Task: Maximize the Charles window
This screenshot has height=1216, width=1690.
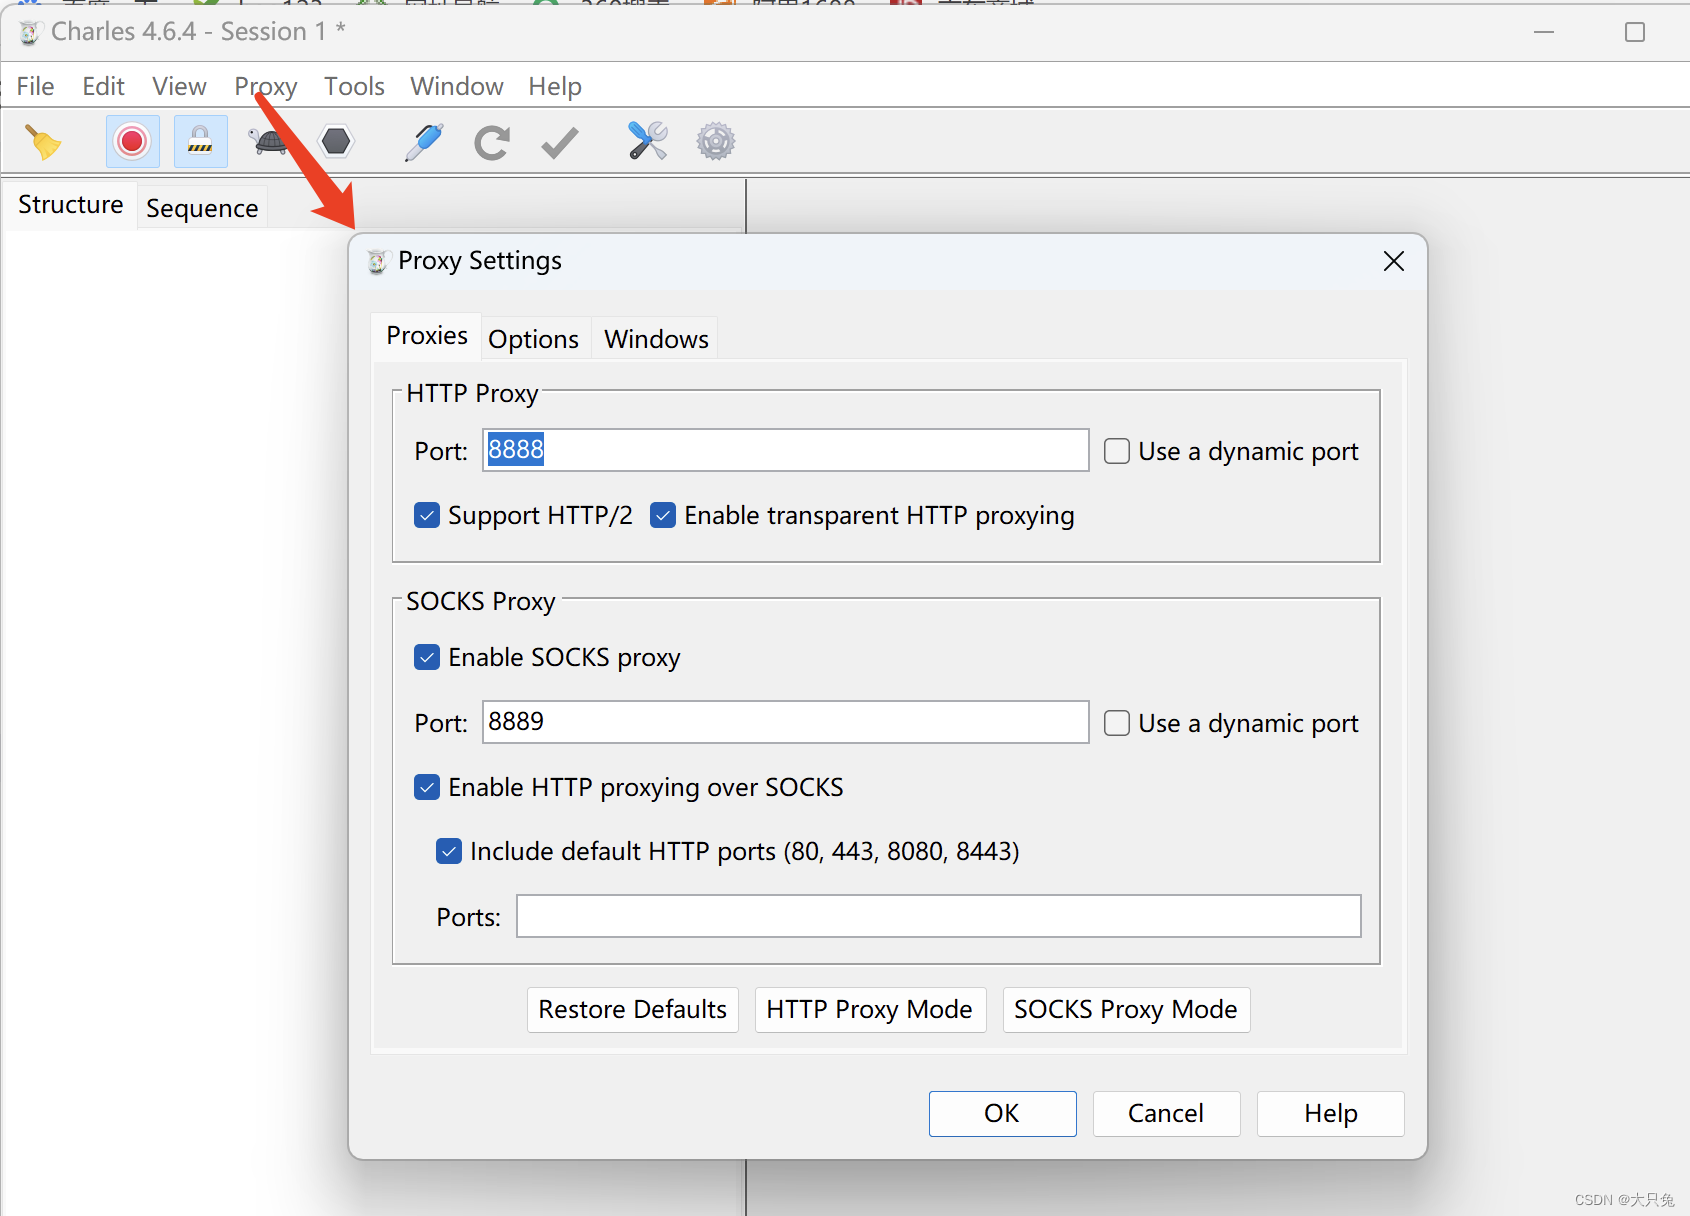Action: point(1635,32)
